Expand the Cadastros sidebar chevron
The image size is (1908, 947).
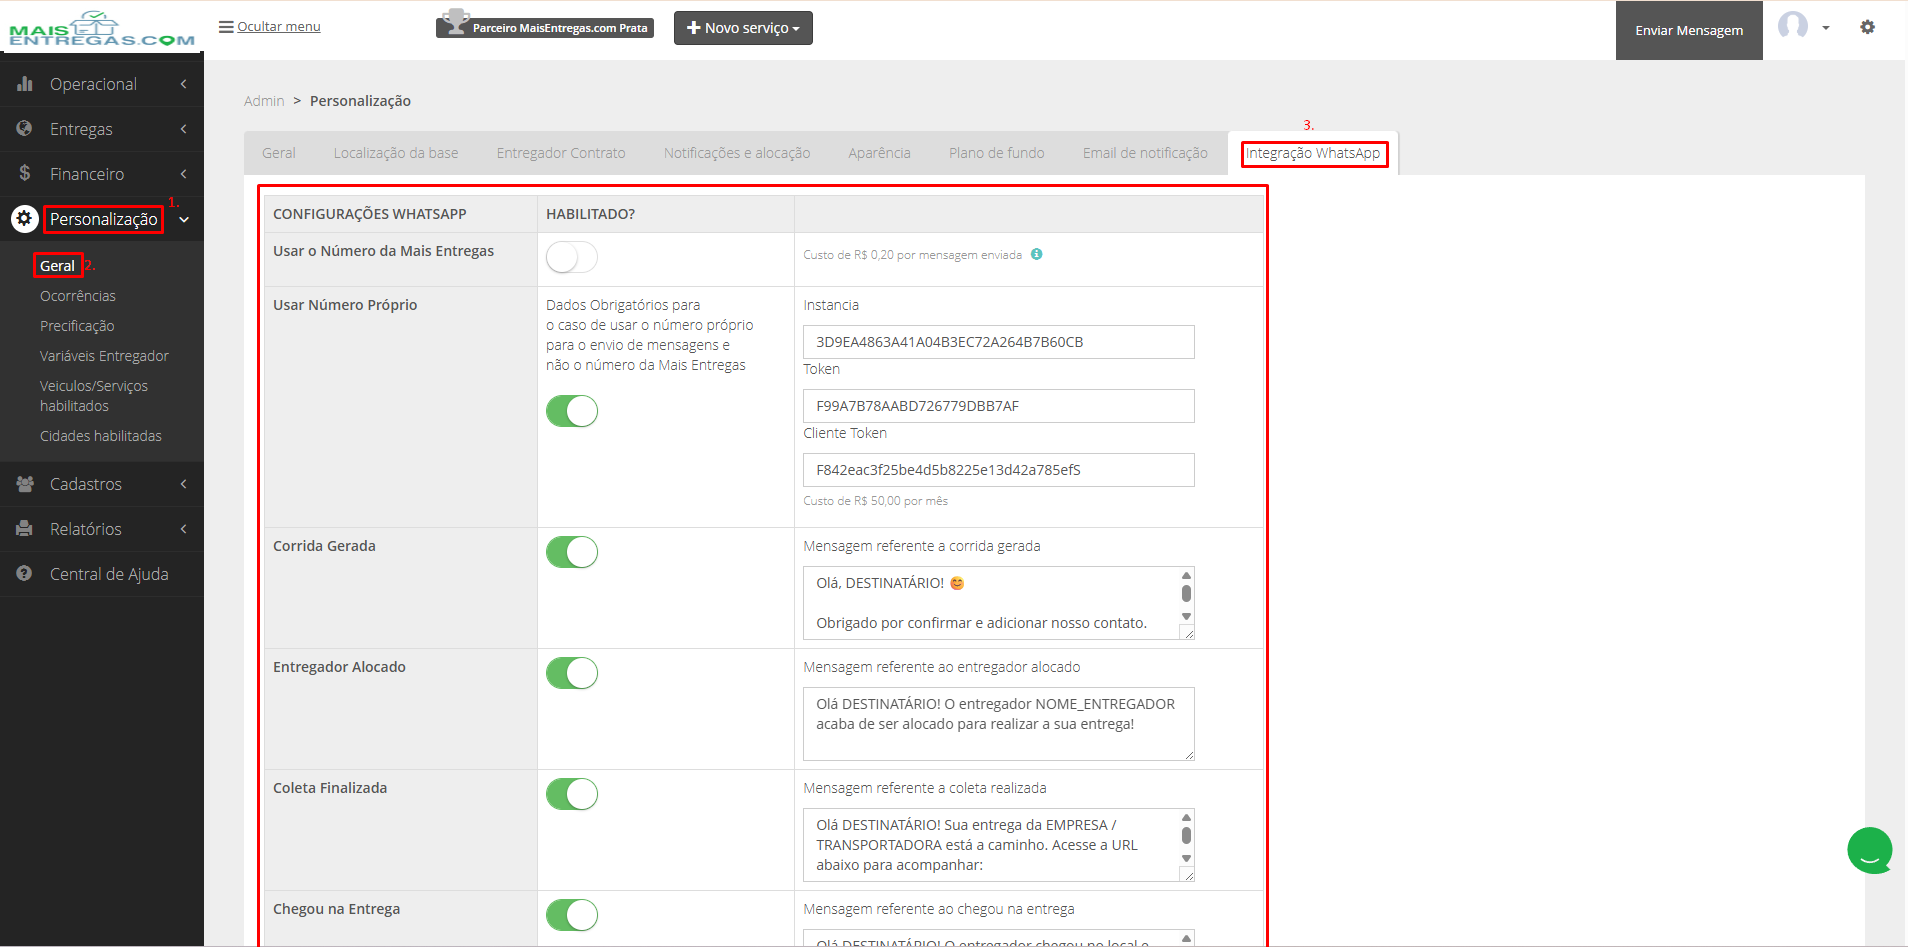tap(184, 484)
